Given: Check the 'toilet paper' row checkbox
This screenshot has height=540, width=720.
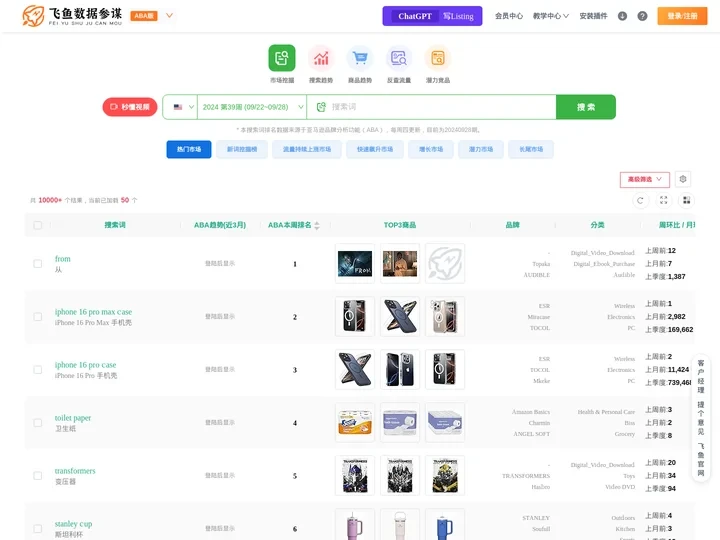Looking at the screenshot, I should 38,423.
